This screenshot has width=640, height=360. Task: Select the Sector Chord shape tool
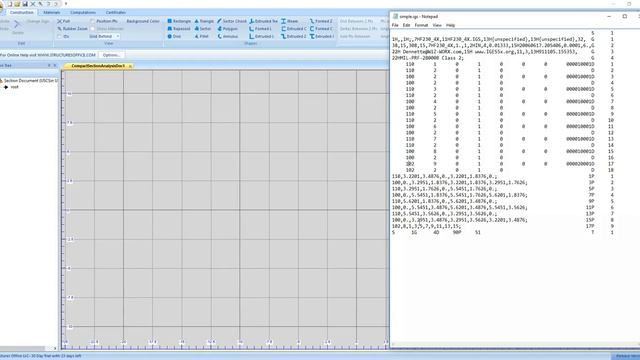pos(232,21)
